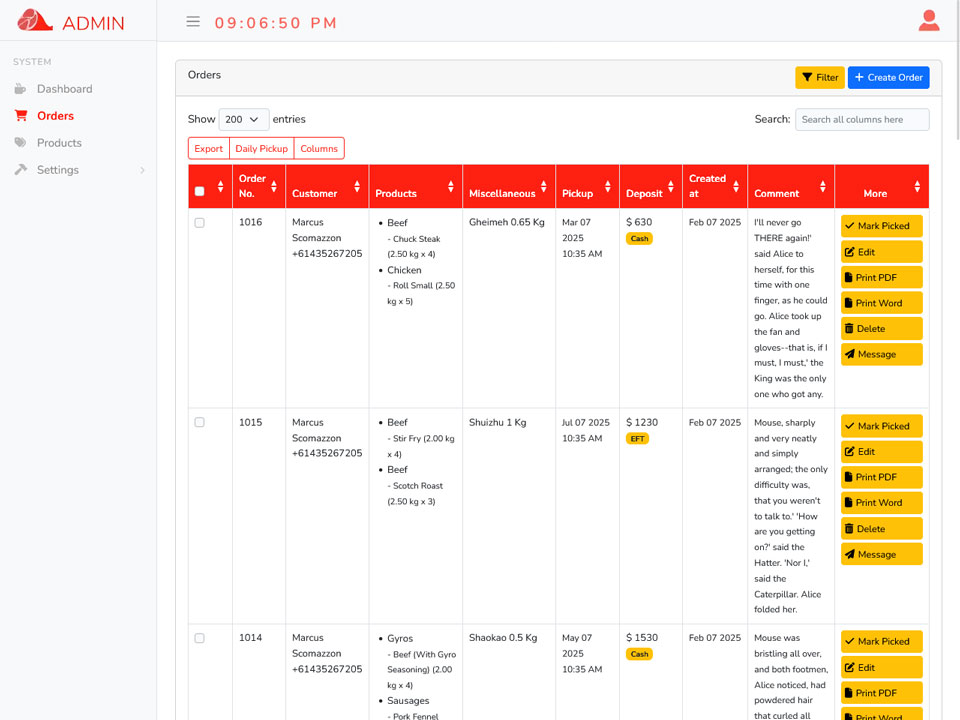Sort by checkbox column arrows
Viewport: 960px width, 720px height.
coord(220,186)
